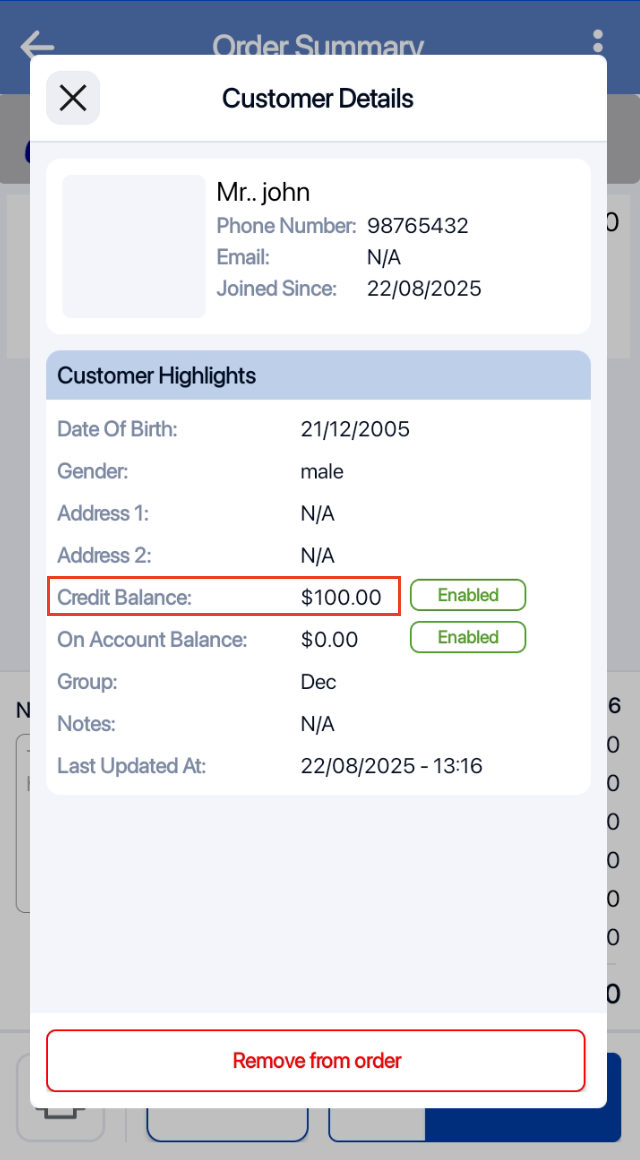Tap the back arrow in the header
Screen dimensions: 640x1160
click(x=37, y=45)
